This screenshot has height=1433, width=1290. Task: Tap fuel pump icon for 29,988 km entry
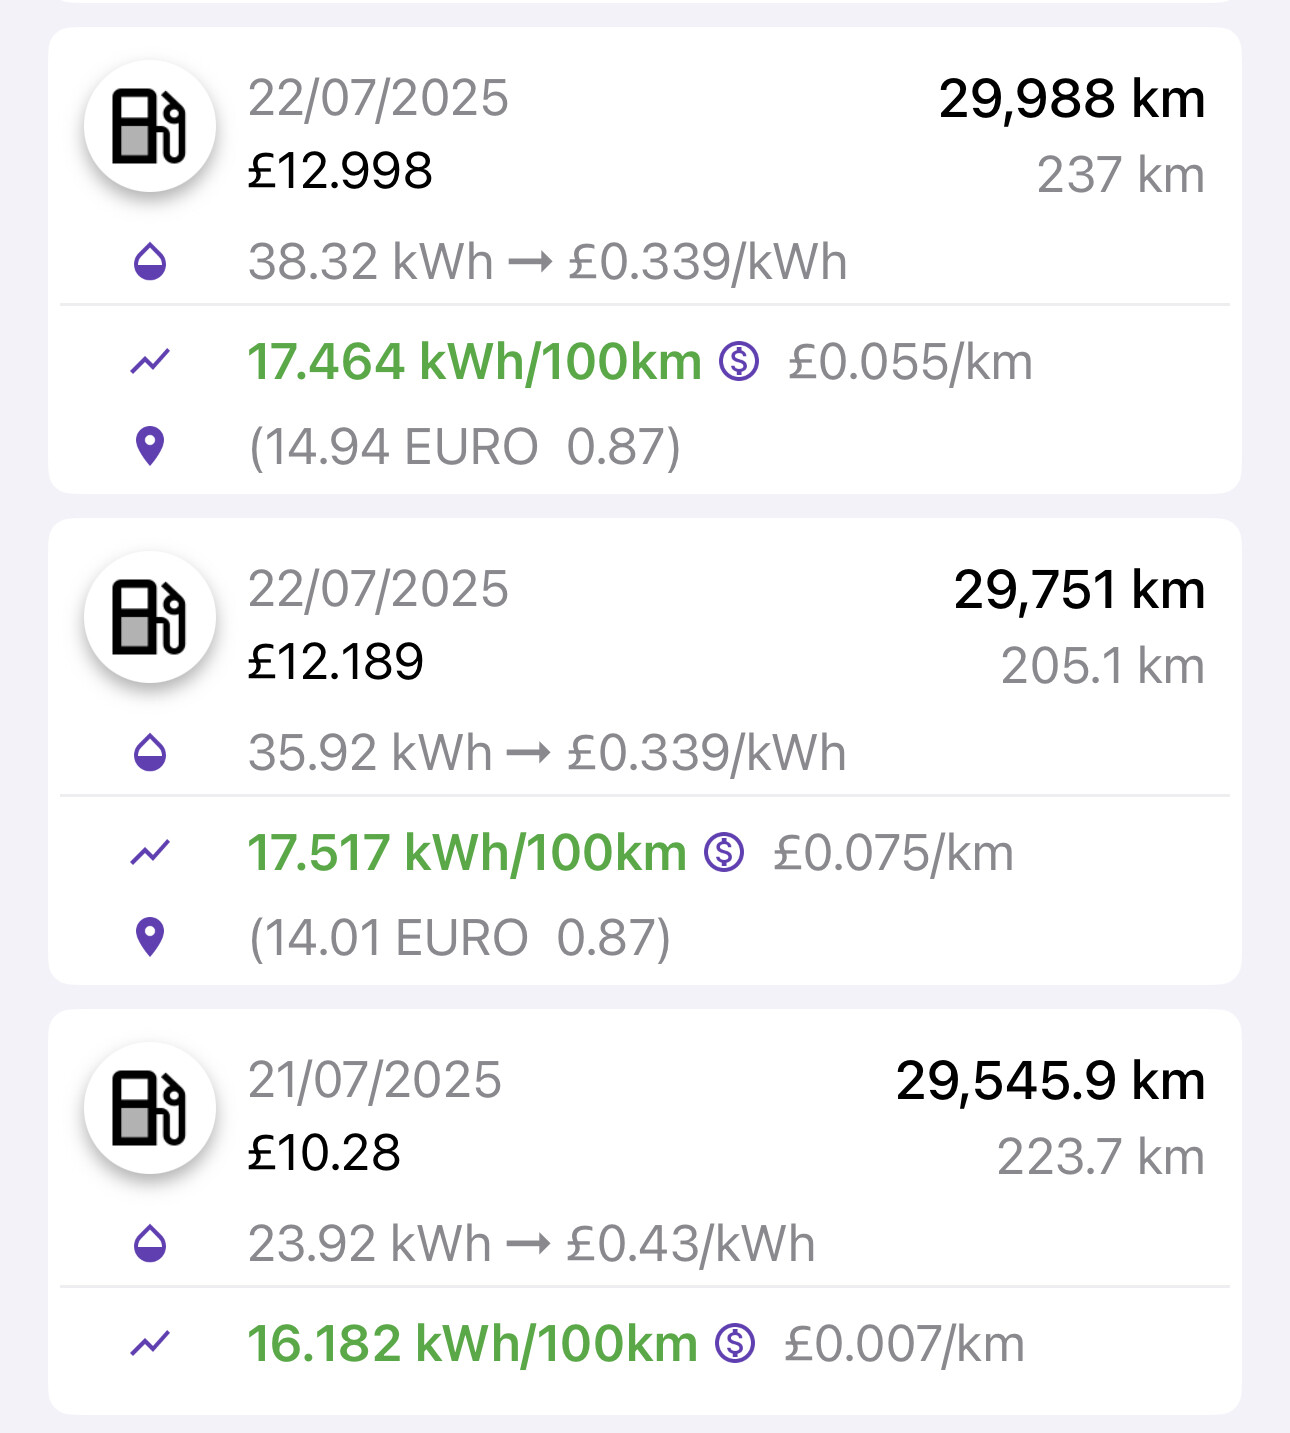pos(150,126)
